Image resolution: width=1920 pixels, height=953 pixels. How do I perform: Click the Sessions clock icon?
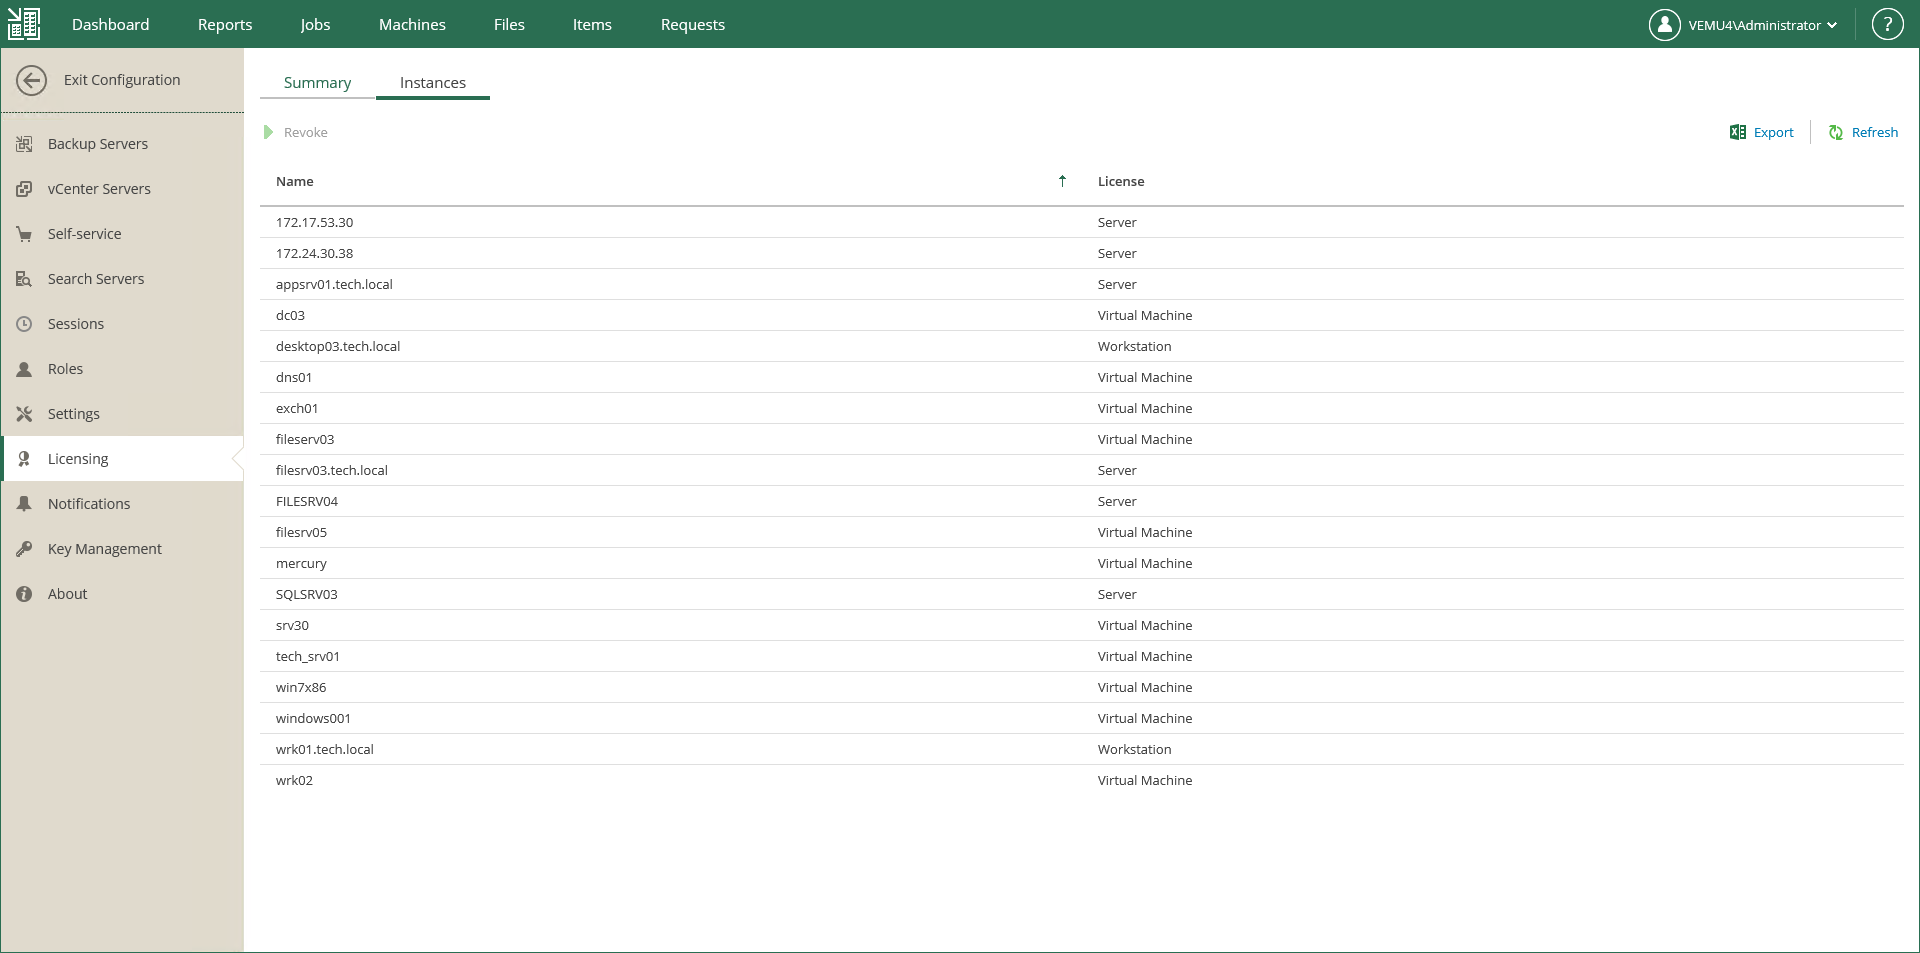pyautogui.click(x=24, y=324)
